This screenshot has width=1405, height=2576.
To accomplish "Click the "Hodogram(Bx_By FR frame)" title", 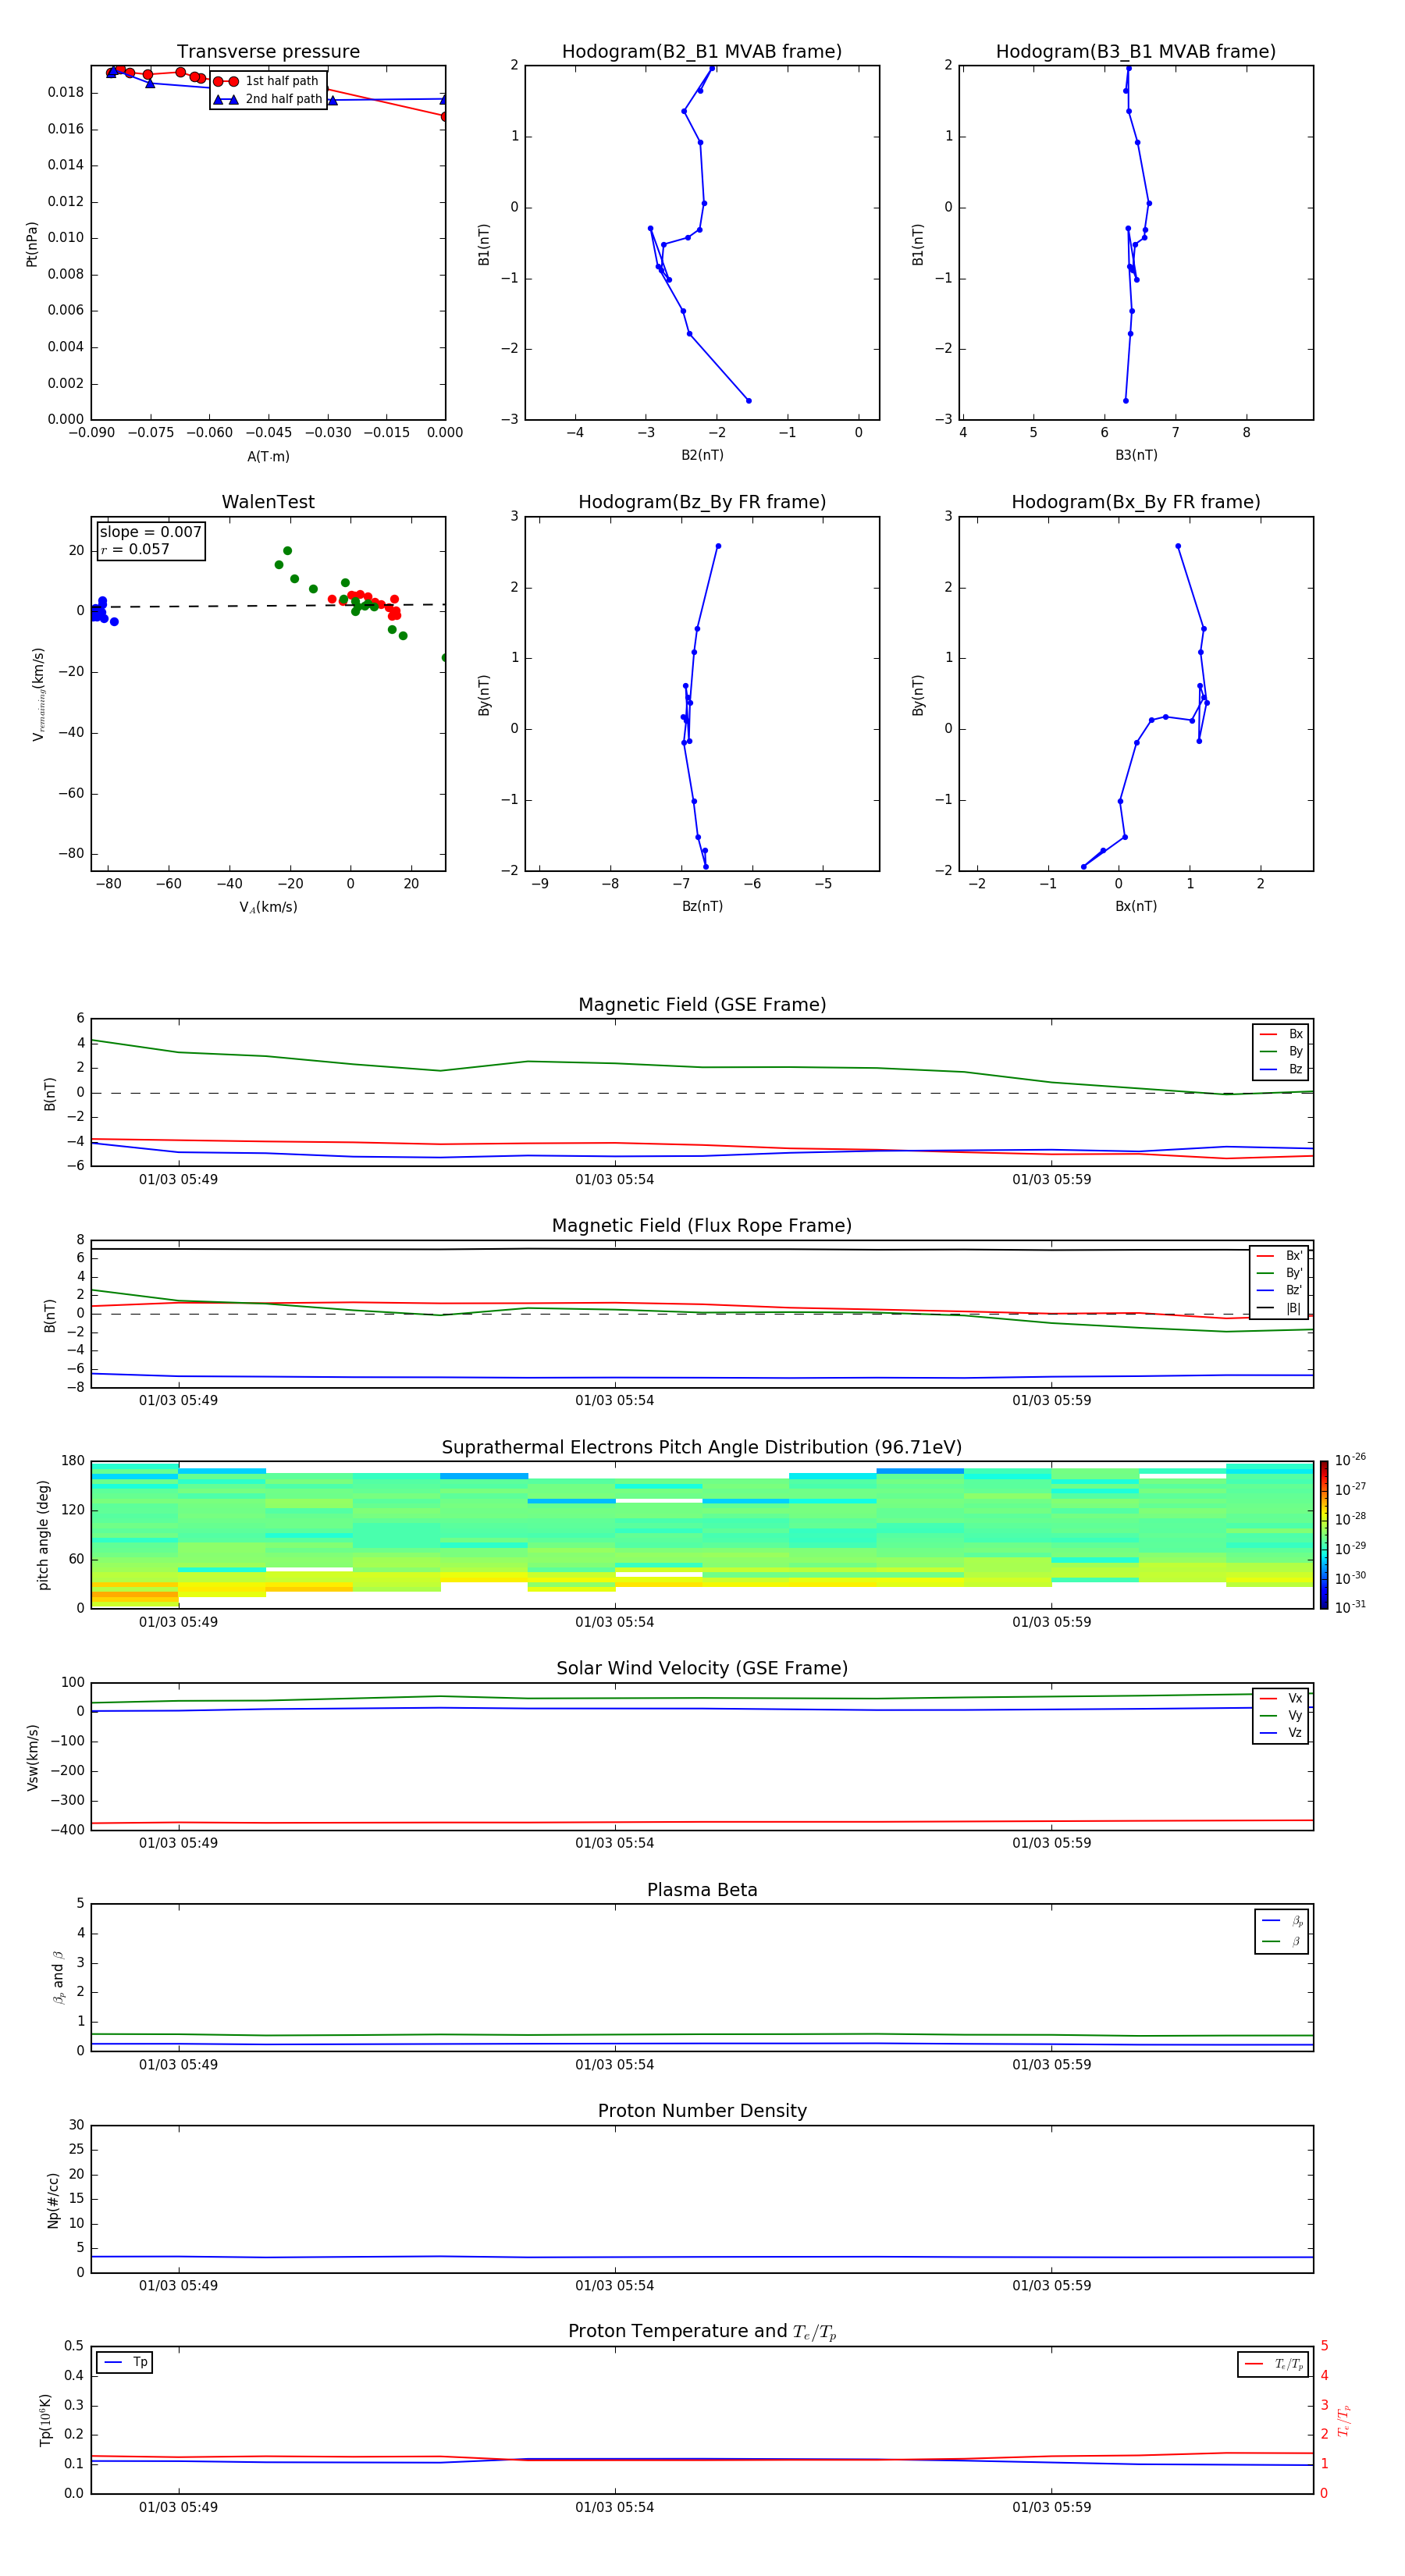I will [x=1136, y=502].
